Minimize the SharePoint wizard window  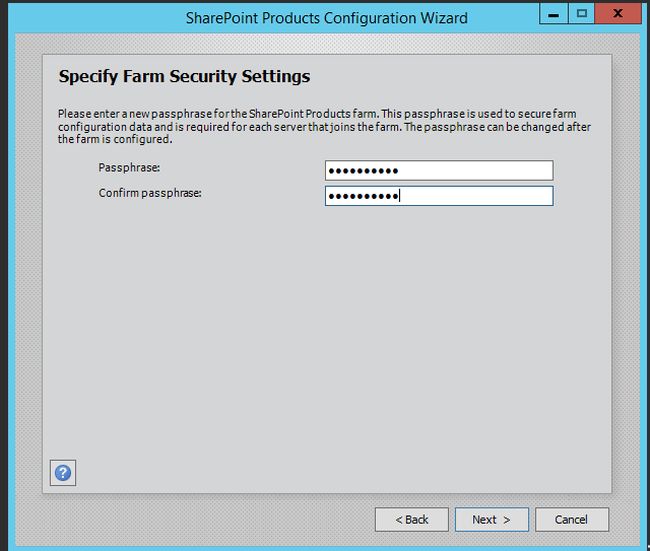tap(554, 14)
